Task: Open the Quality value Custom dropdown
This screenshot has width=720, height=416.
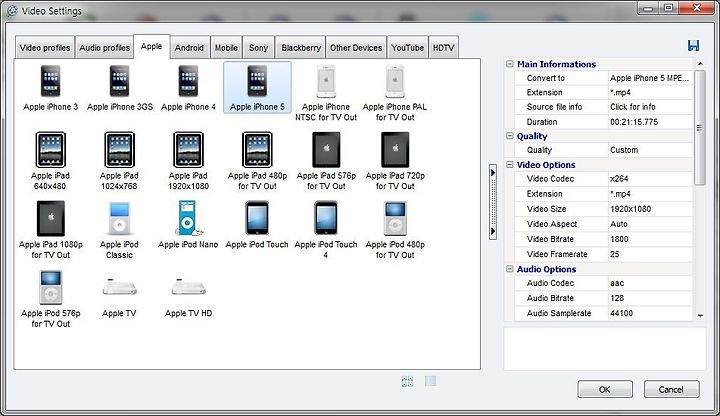Action: [650, 150]
